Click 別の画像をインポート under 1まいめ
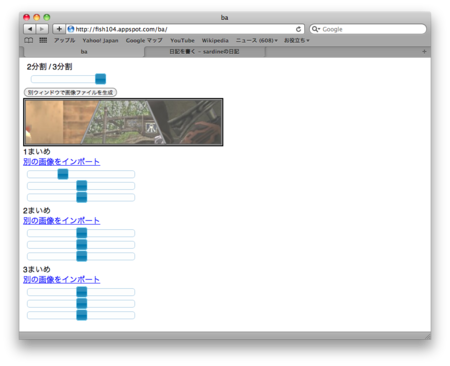This screenshot has height=366, width=450. click(x=61, y=162)
